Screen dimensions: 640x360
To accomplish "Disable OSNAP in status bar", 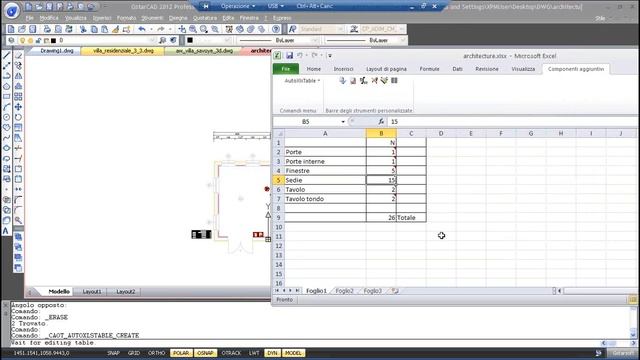I will tap(205, 353).
